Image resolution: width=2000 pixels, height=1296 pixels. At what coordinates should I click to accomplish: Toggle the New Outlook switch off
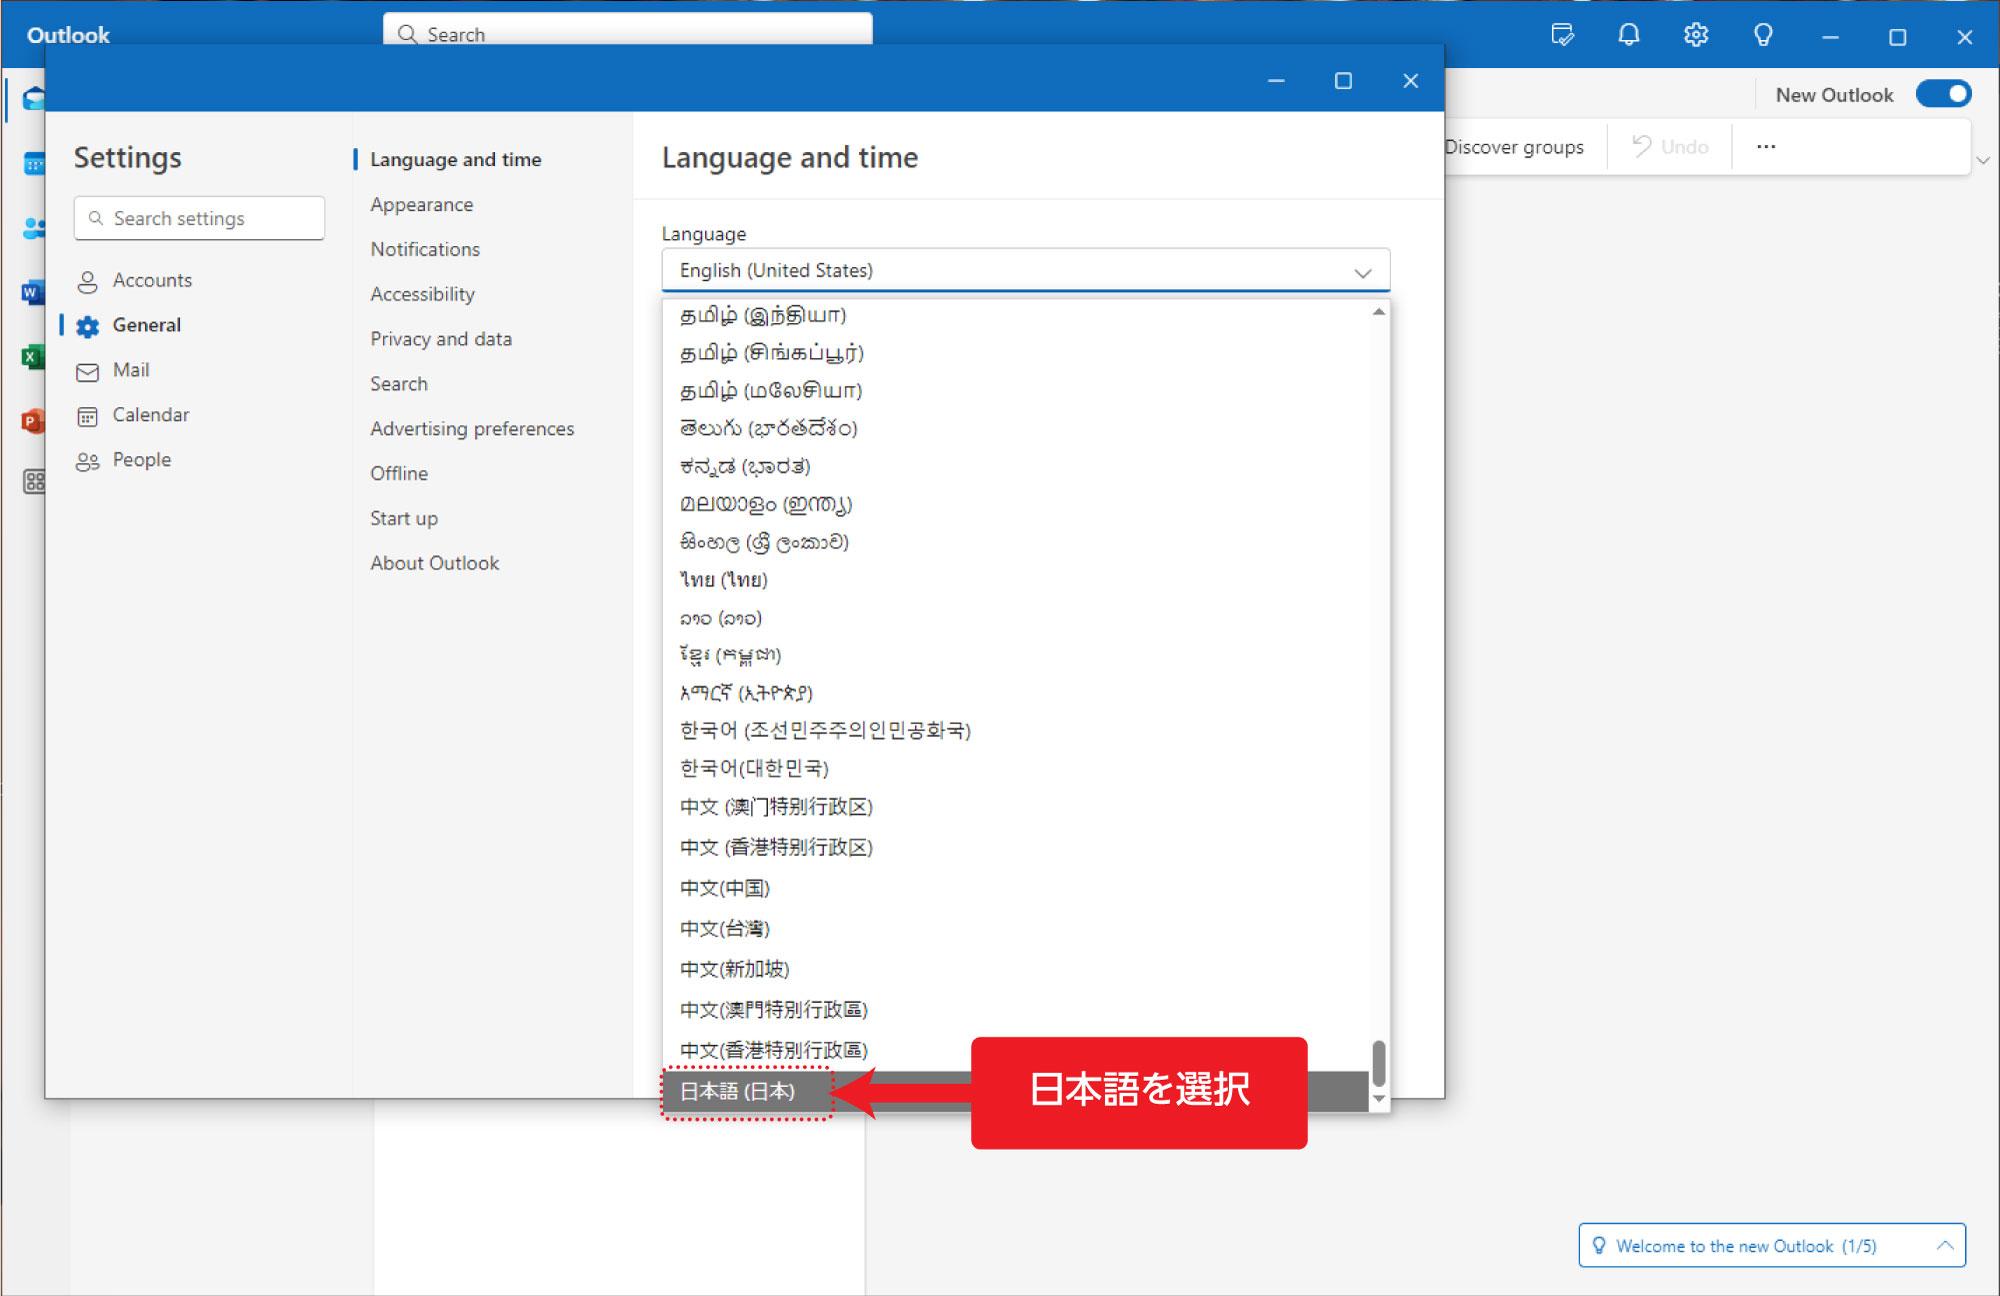[1942, 93]
